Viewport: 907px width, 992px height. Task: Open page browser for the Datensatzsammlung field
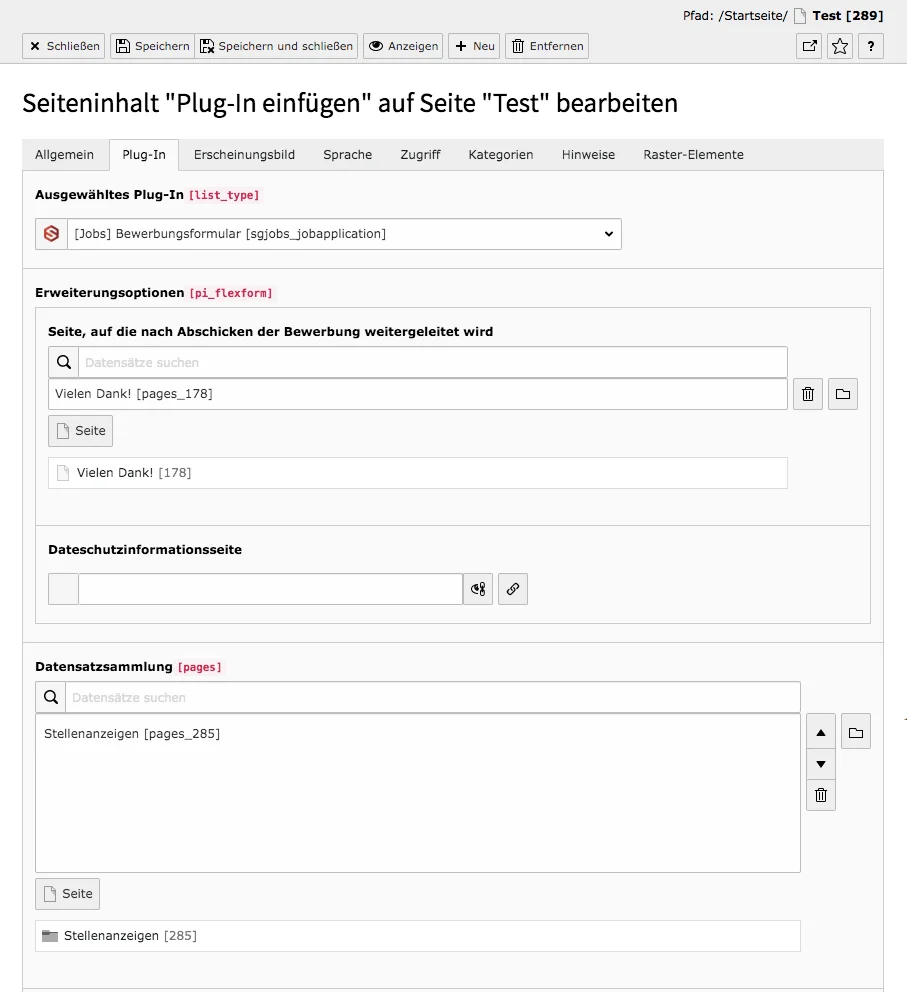[x=855, y=731]
